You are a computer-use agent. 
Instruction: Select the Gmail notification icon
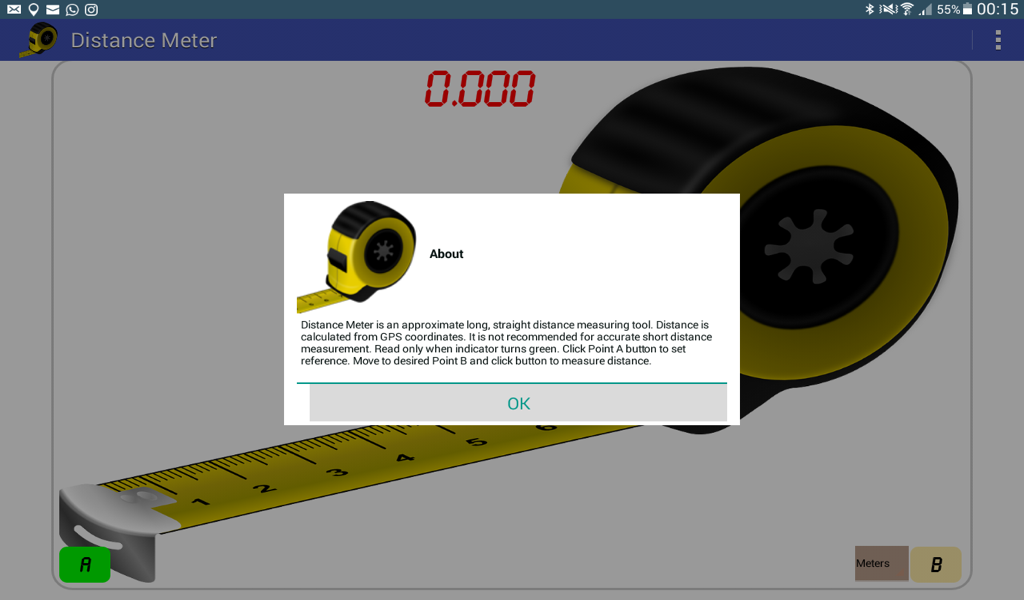52,10
